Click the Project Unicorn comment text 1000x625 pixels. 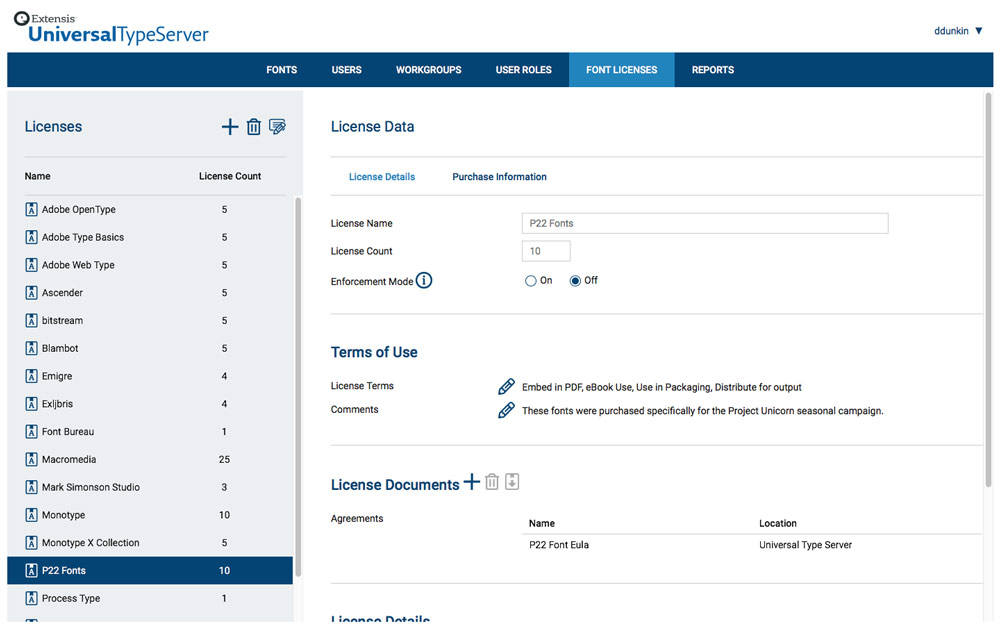click(702, 411)
